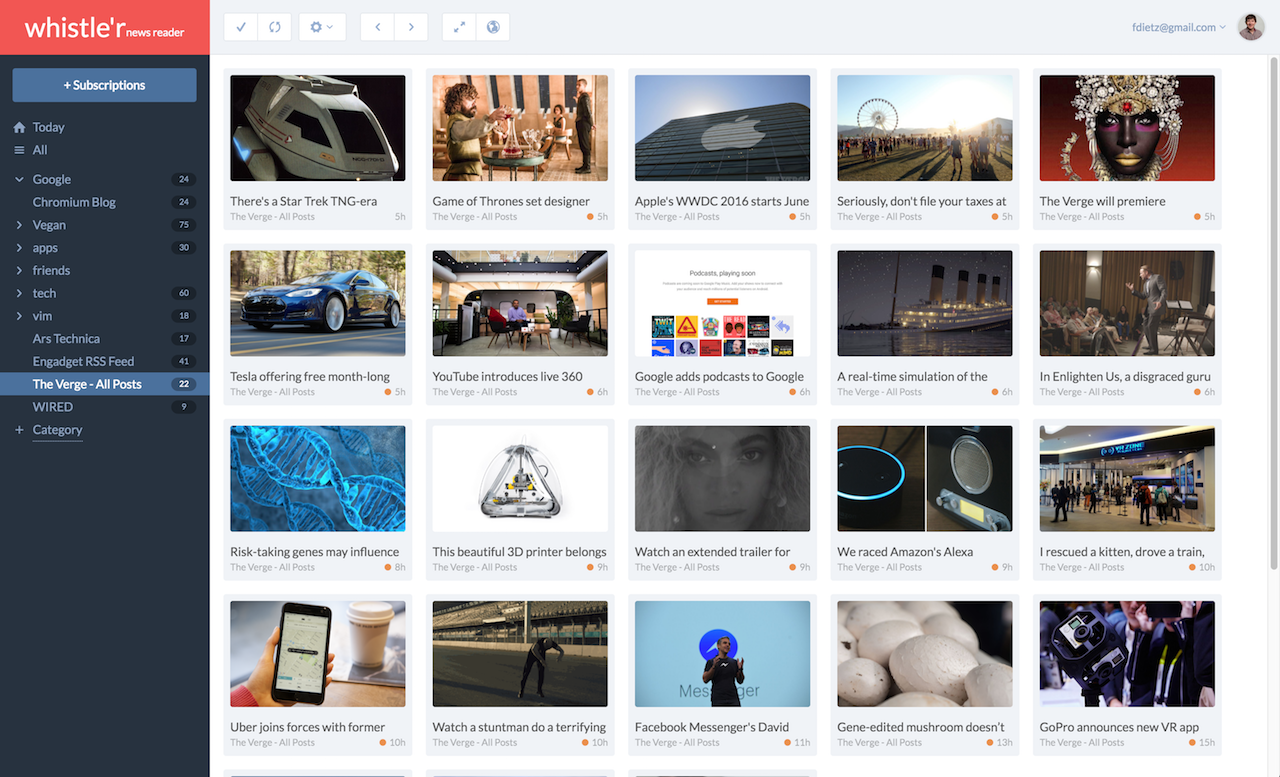Image resolution: width=1280 pixels, height=777 pixels.
Task: Toggle unread dot on Apple's WWDC card
Action: (793, 217)
